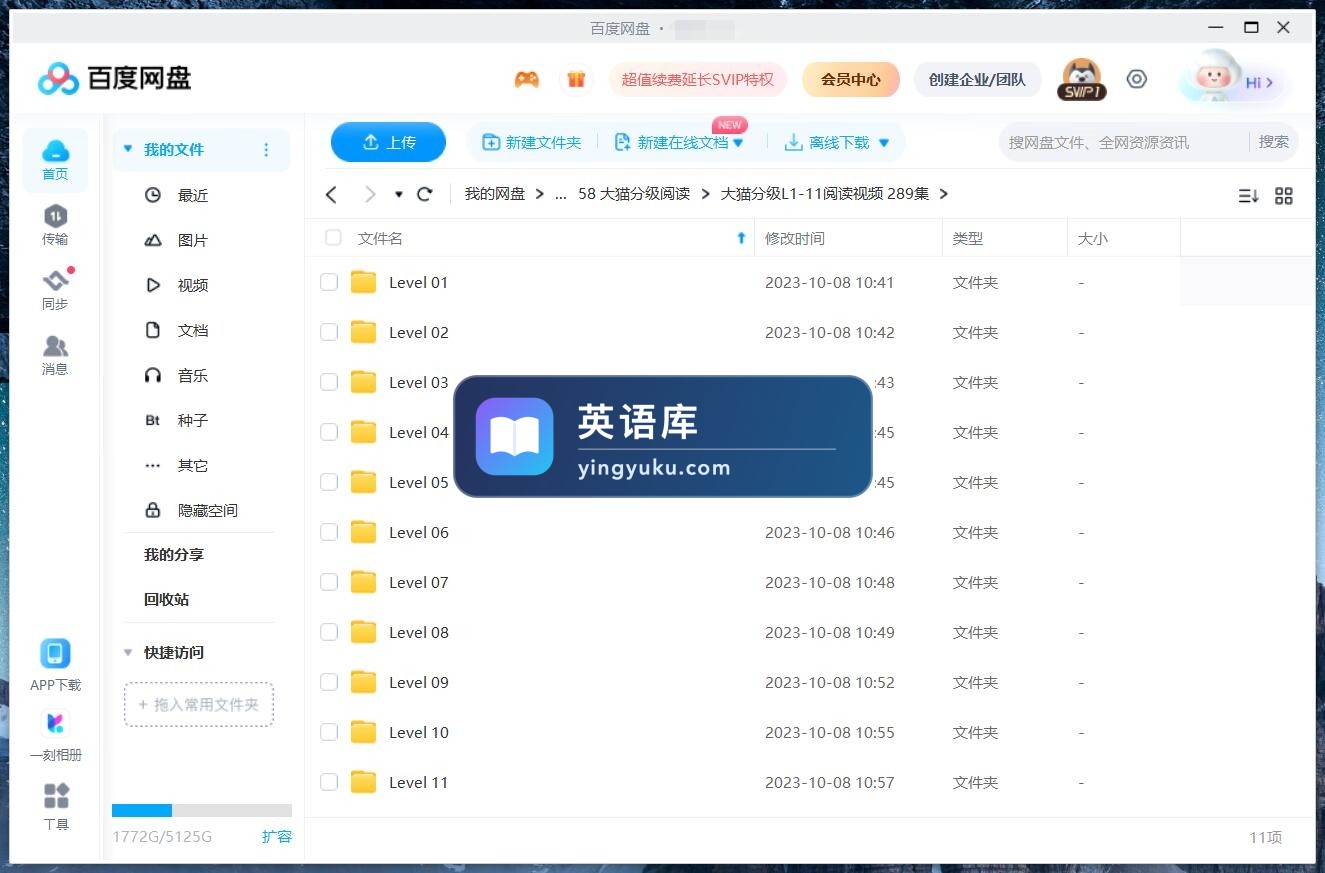Screen dimensions: 1325x873
Task: Switch to grid thumbnail view
Action: (x=1284, y=196)
